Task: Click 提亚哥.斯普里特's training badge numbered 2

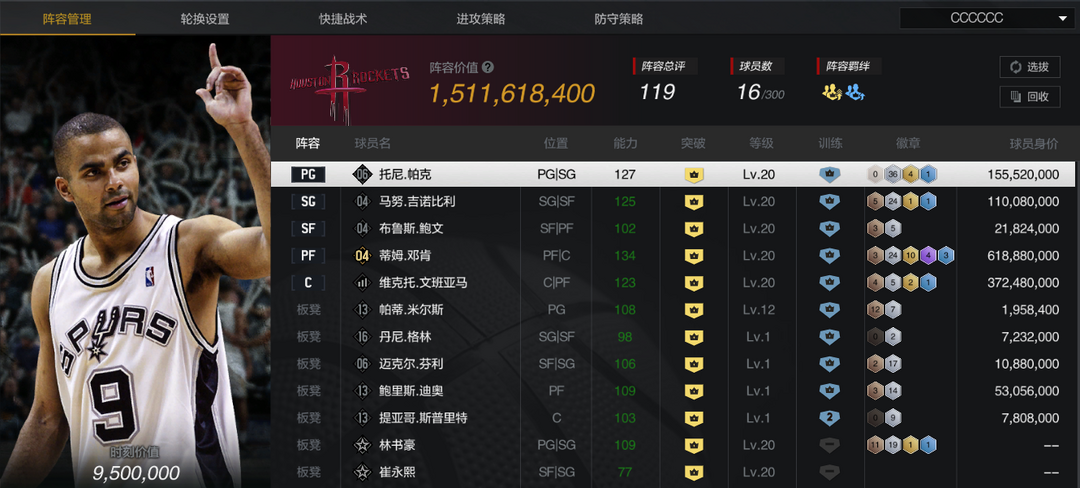Action: (829, 418)
